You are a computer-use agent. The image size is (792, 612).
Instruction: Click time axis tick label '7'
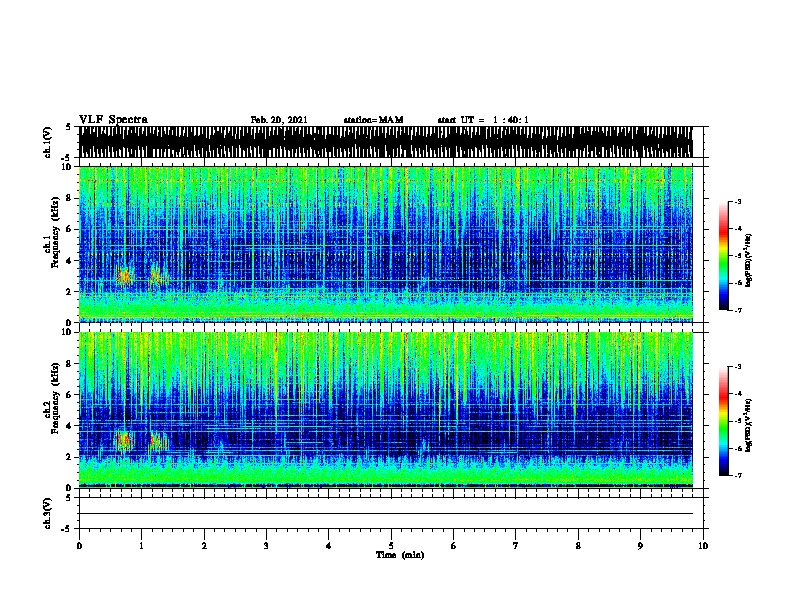click(x=516, y=545)
